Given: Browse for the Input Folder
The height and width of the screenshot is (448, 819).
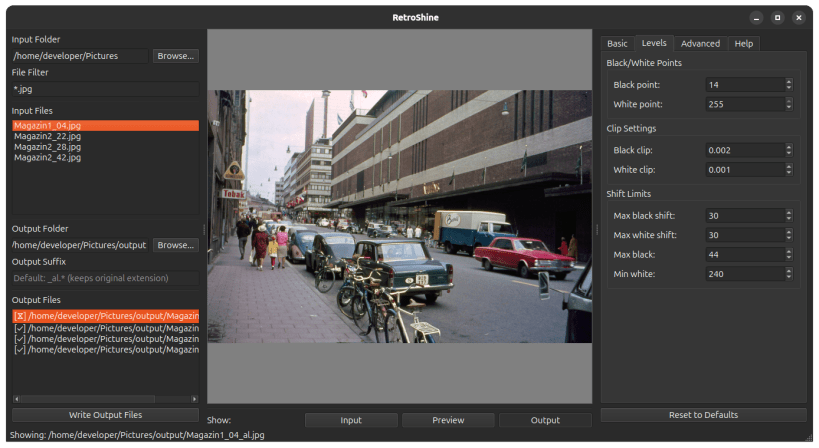Looking at the screenshot, I should tap(175, 56).
